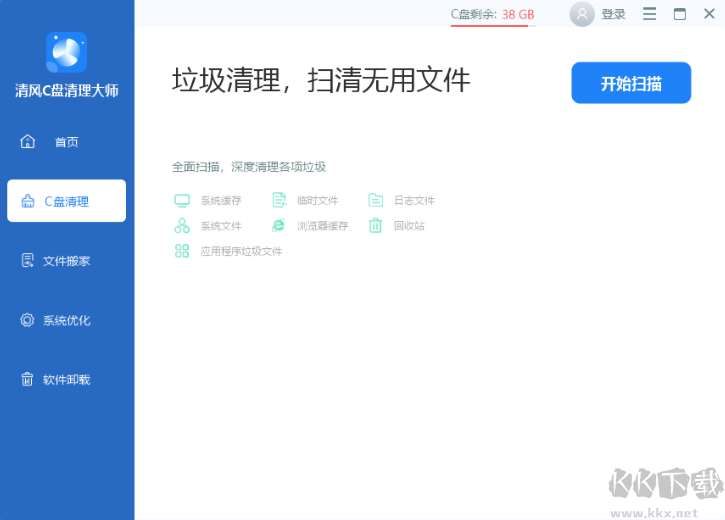Click the 临时文件 label
Screen dimensions: 725x520
click(x=318, y=201)
